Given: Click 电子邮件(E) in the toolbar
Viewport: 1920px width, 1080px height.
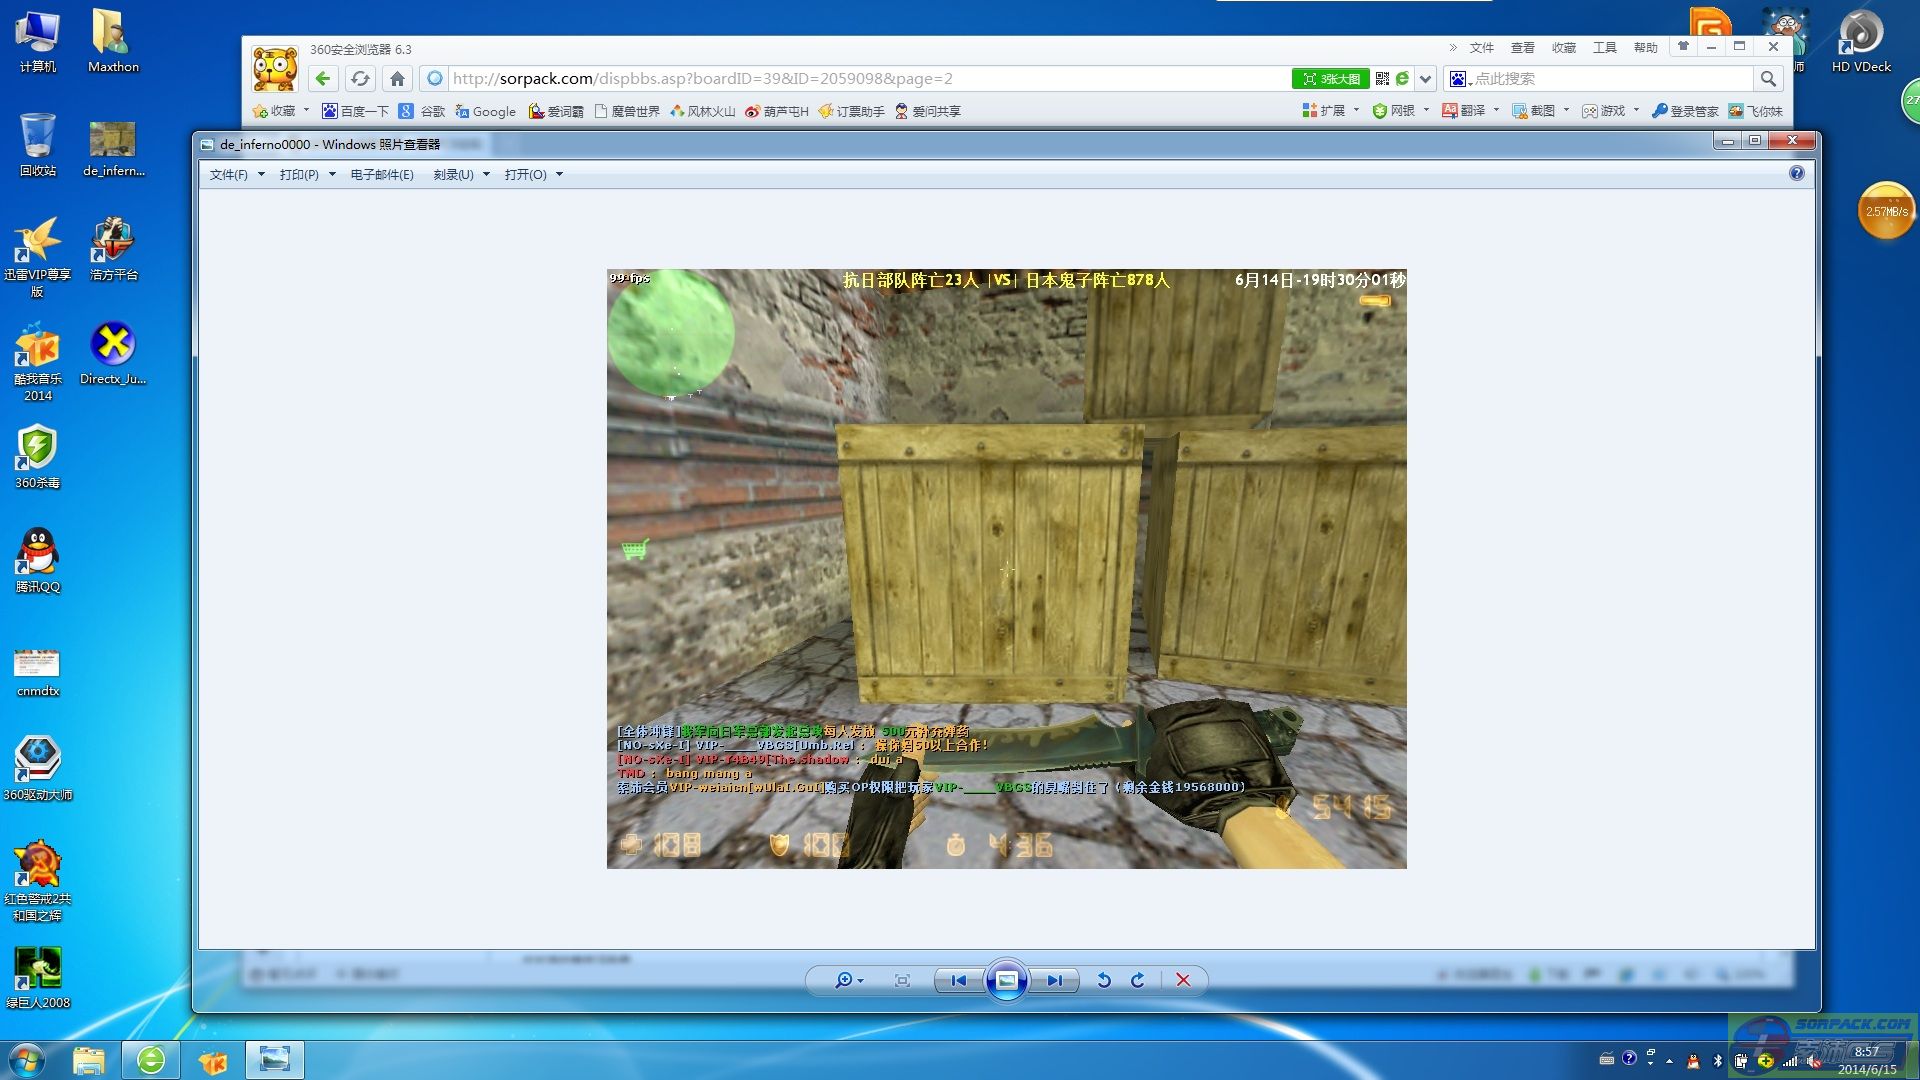Looking at the screenshot, I should tap(382, 174).
